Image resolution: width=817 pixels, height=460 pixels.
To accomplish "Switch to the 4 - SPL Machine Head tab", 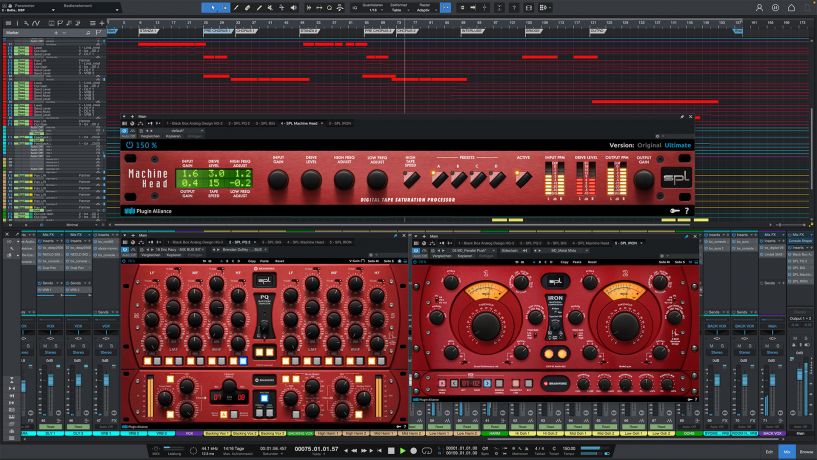I will (300, 123).
